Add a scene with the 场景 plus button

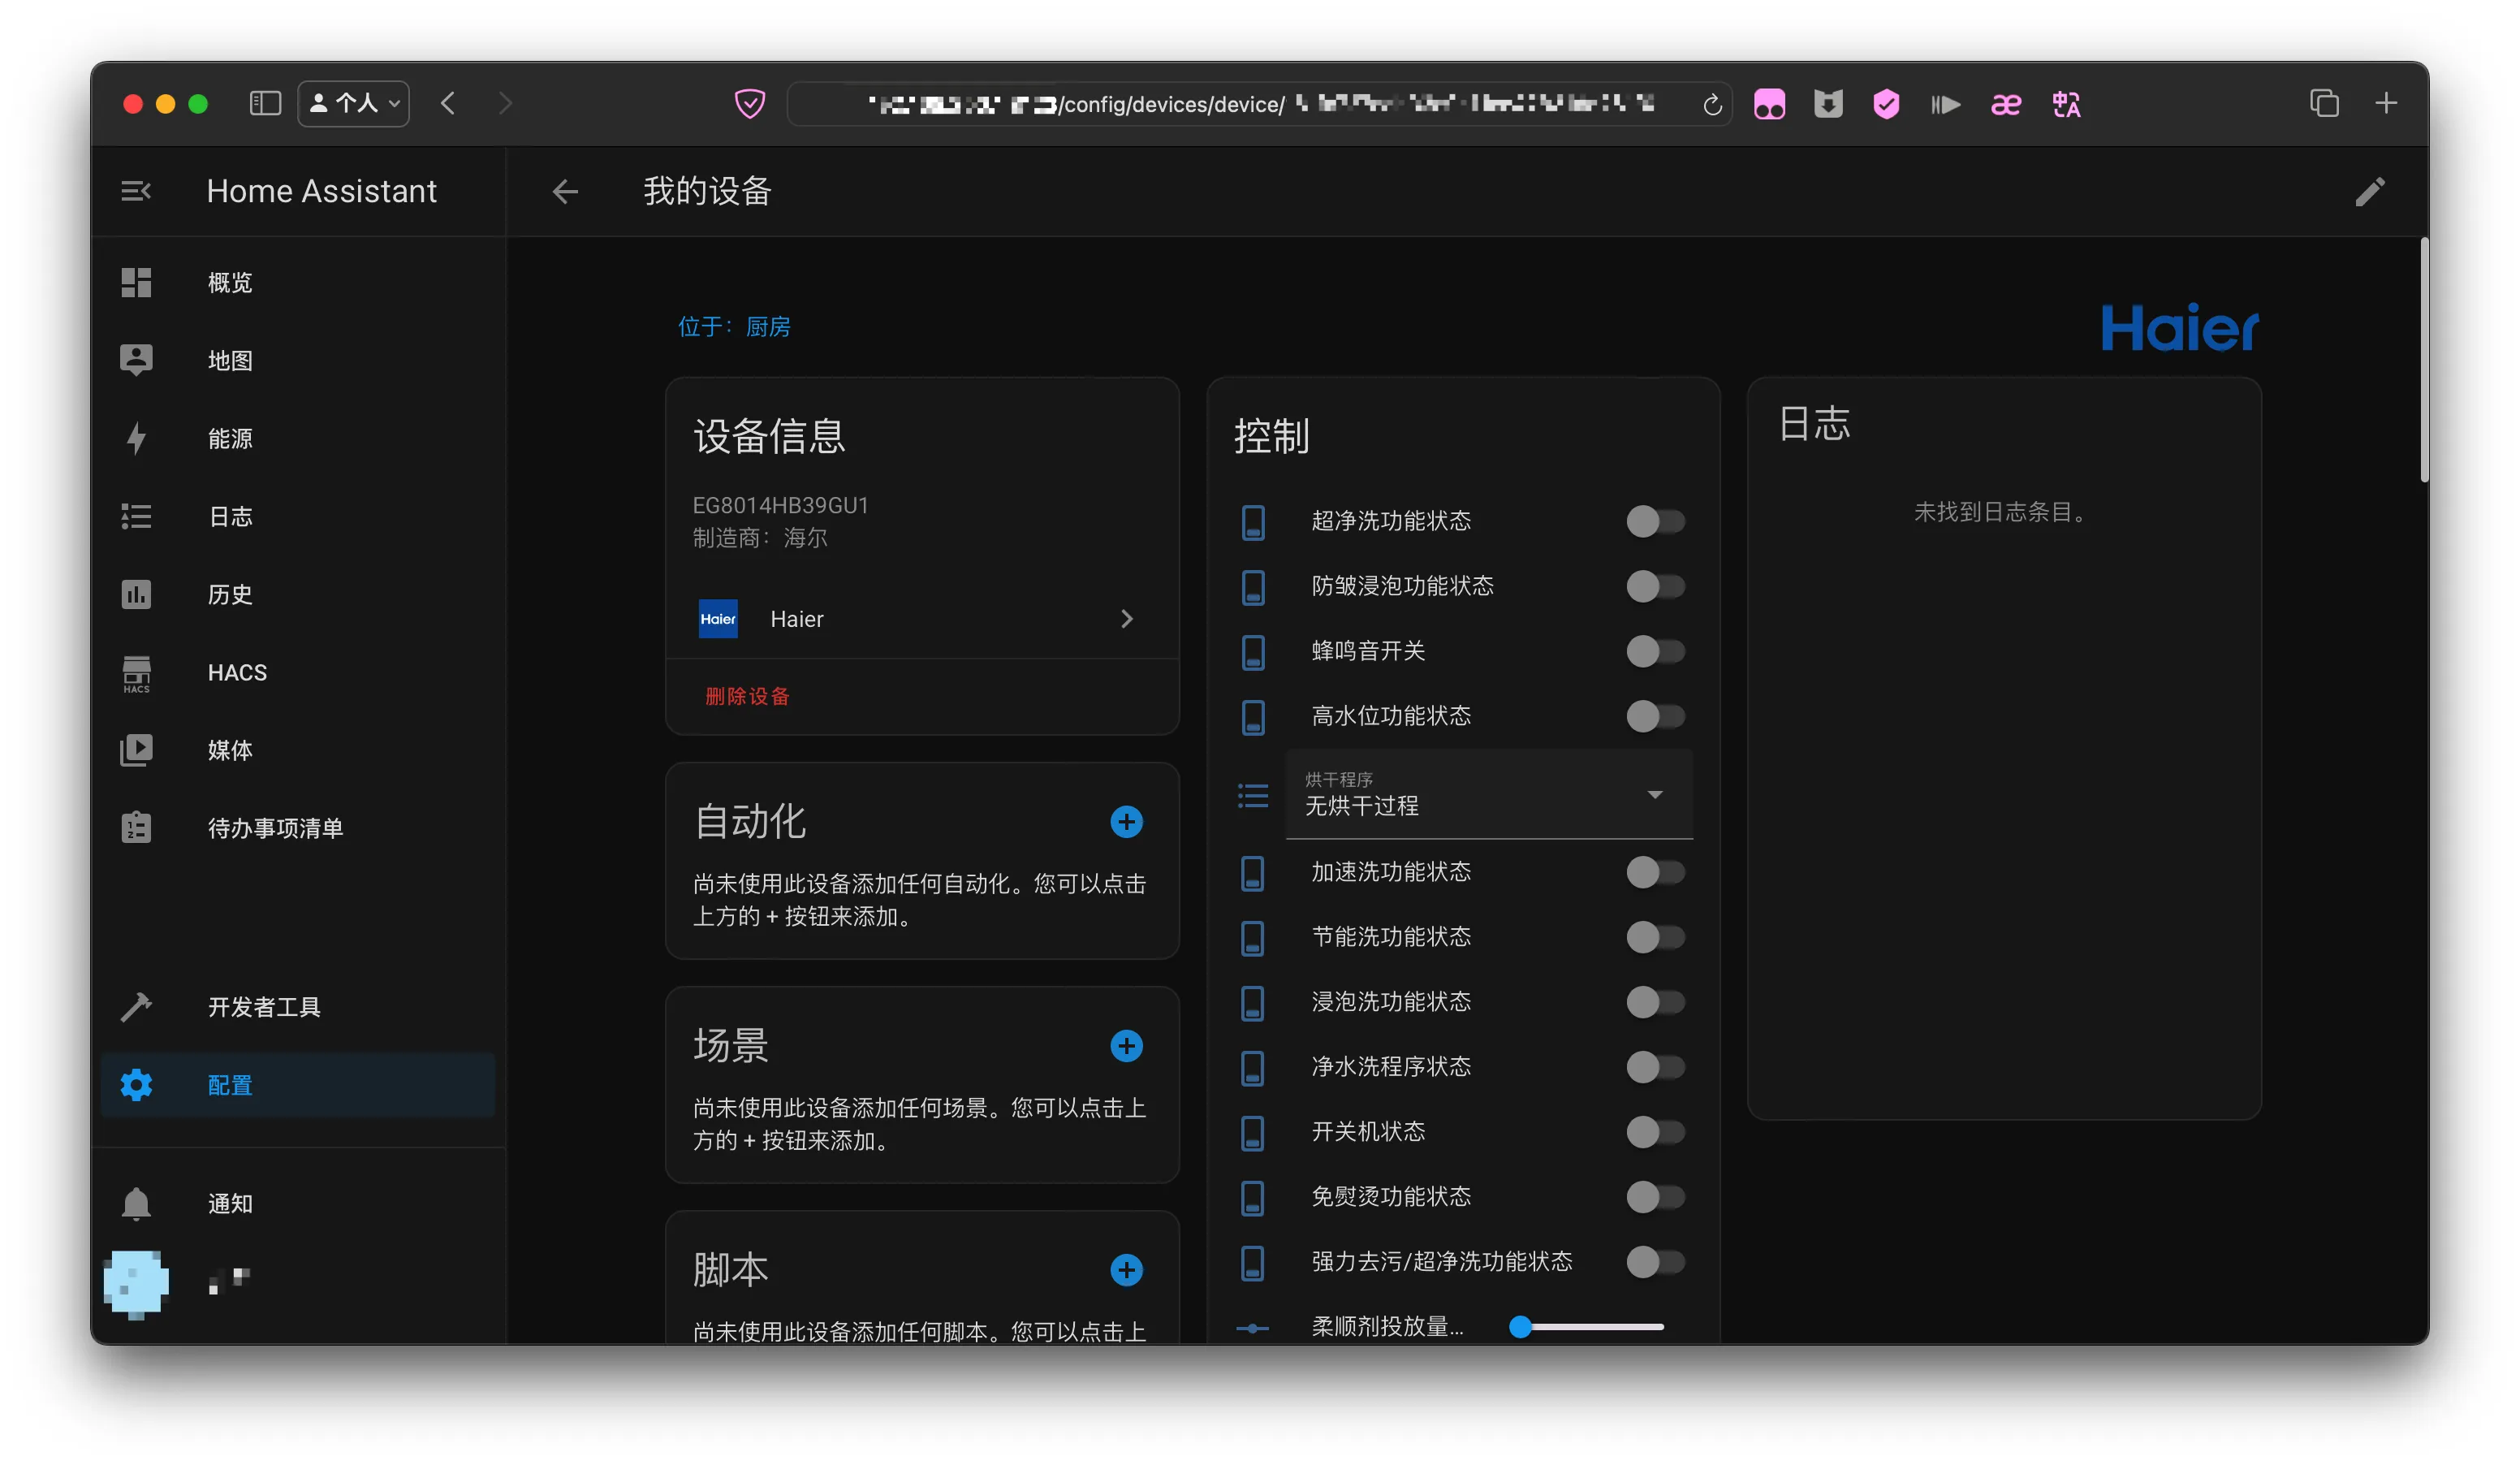1126,1046
